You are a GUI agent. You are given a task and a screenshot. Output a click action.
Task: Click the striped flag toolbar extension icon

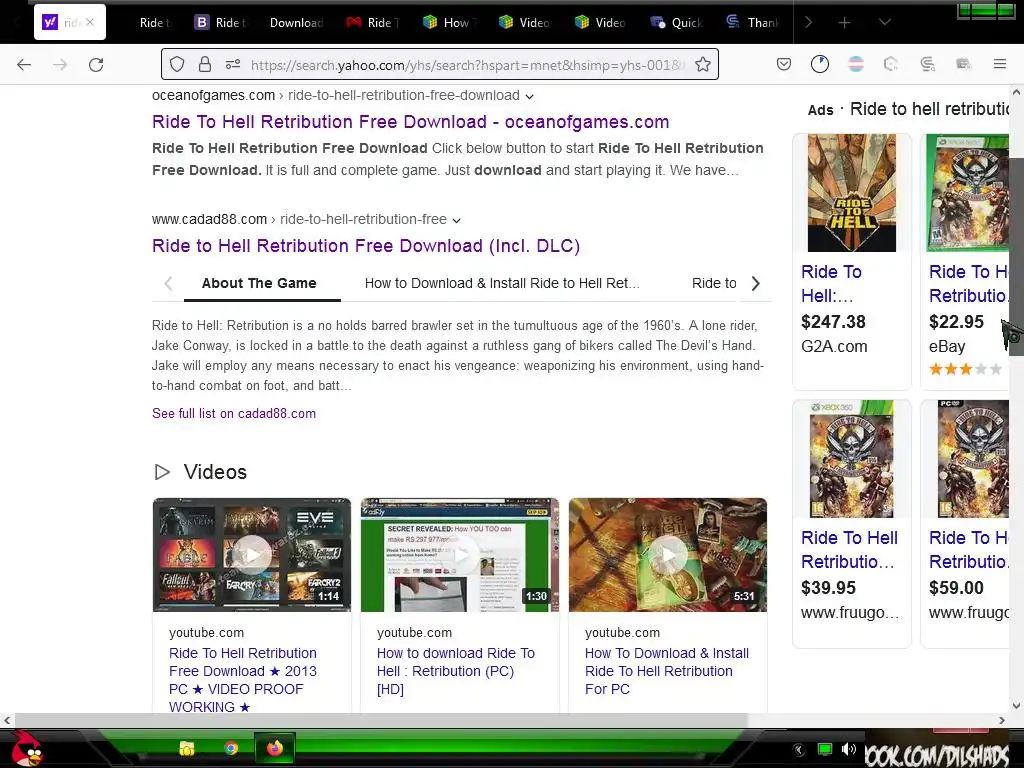856,64
